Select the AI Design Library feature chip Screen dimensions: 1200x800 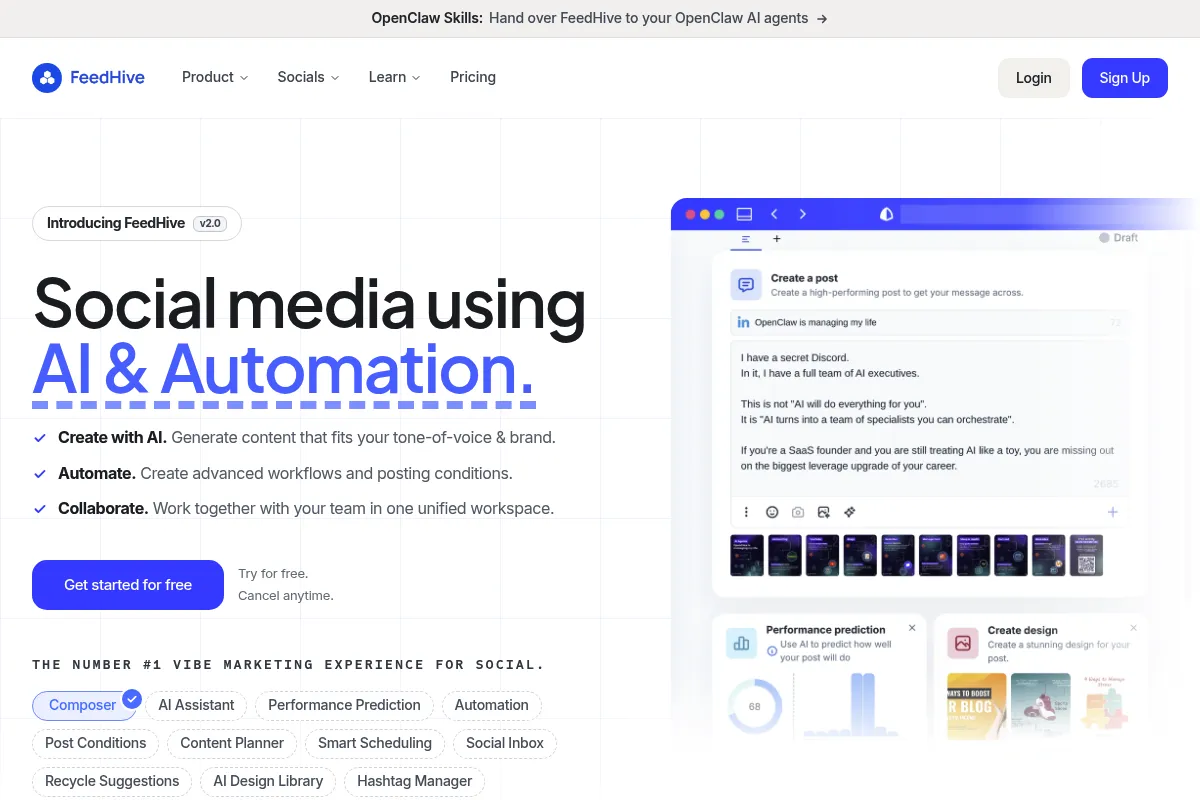pyautogui.click(x=268, y=781)
